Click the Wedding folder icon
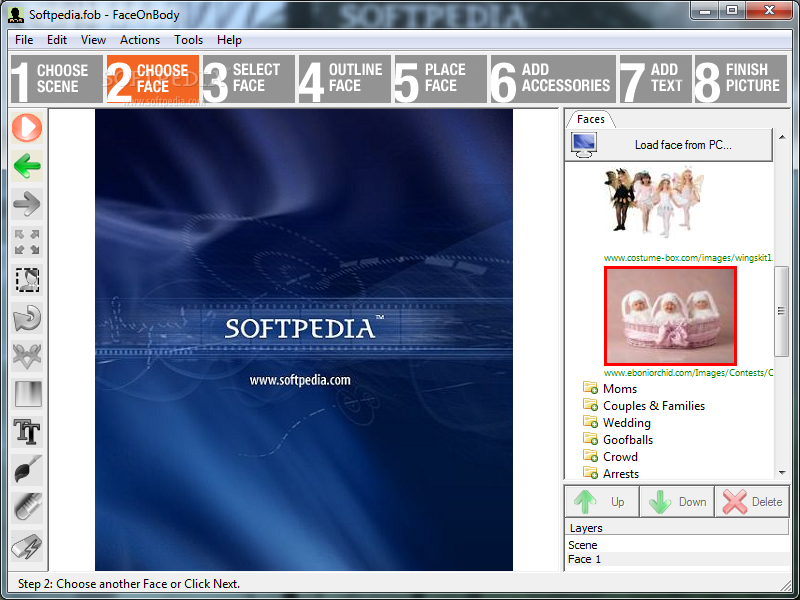The height and width of the screenshot is (600, 800). (x=590, y=422)
